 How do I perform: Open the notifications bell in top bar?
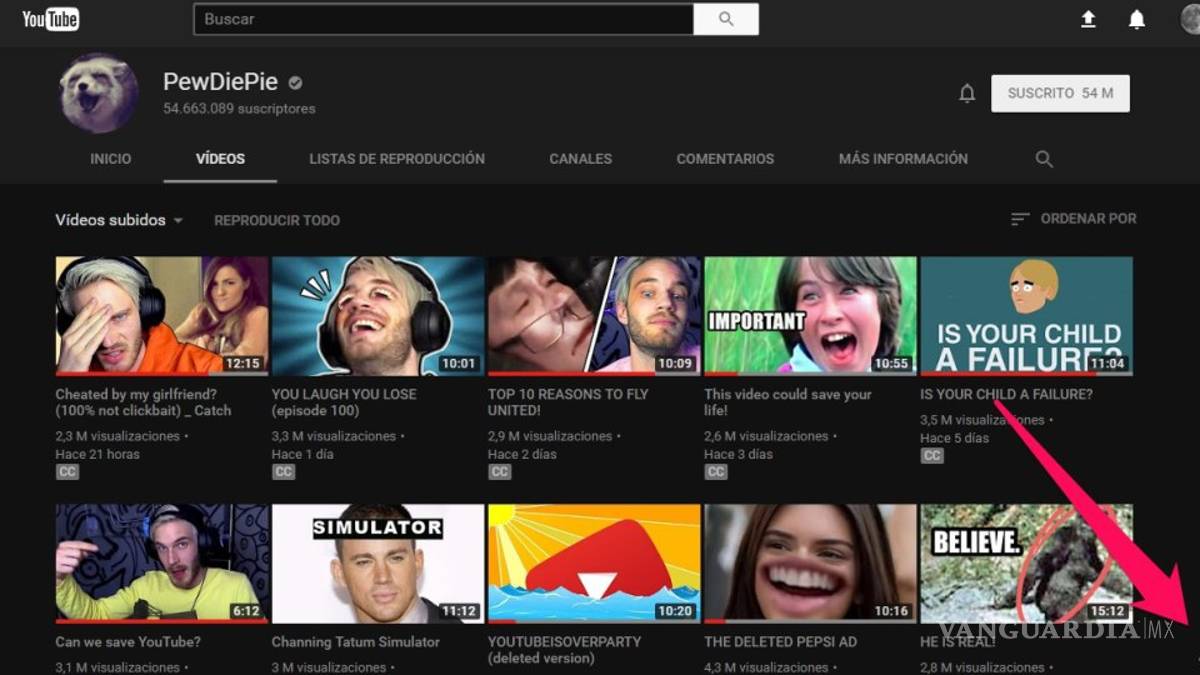(1137, 19)
